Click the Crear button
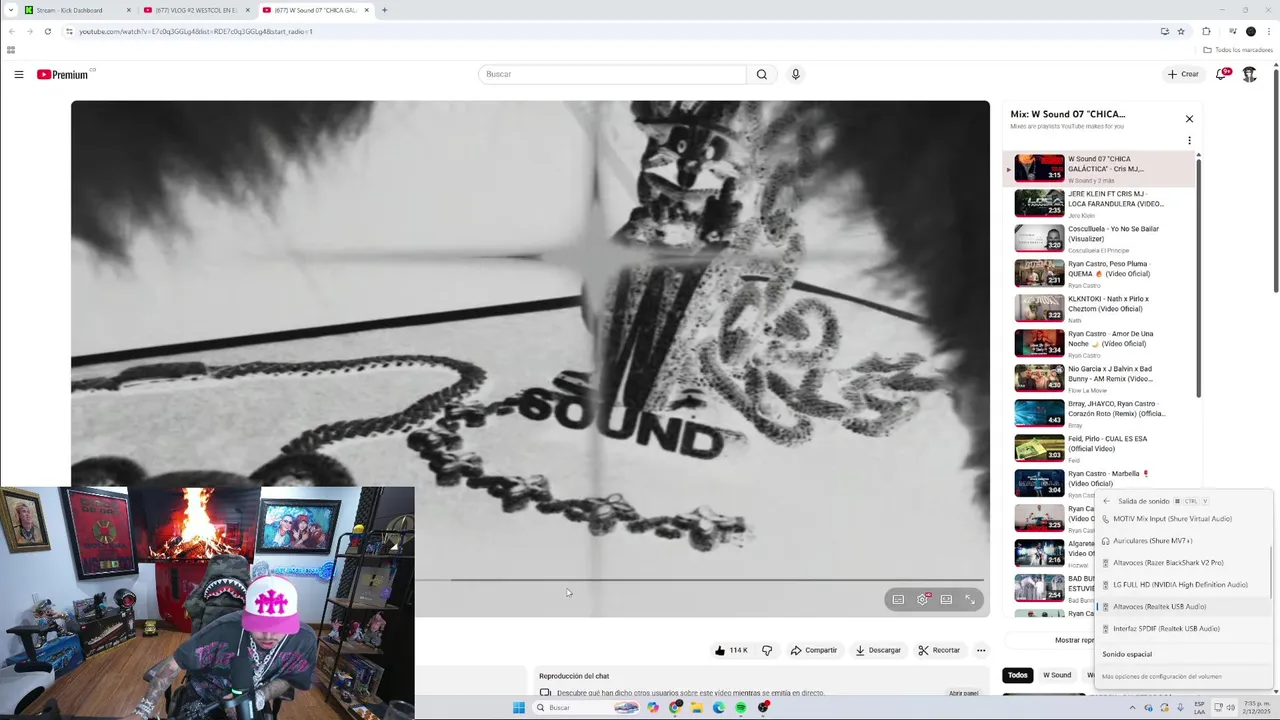Screen dimensions: 1280x720 [1183, 74]
